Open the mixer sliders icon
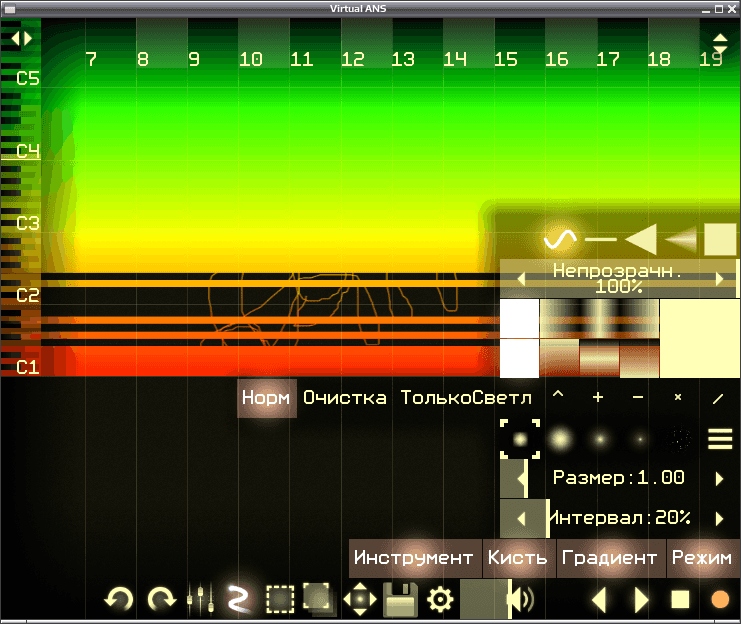 [200, 599]
